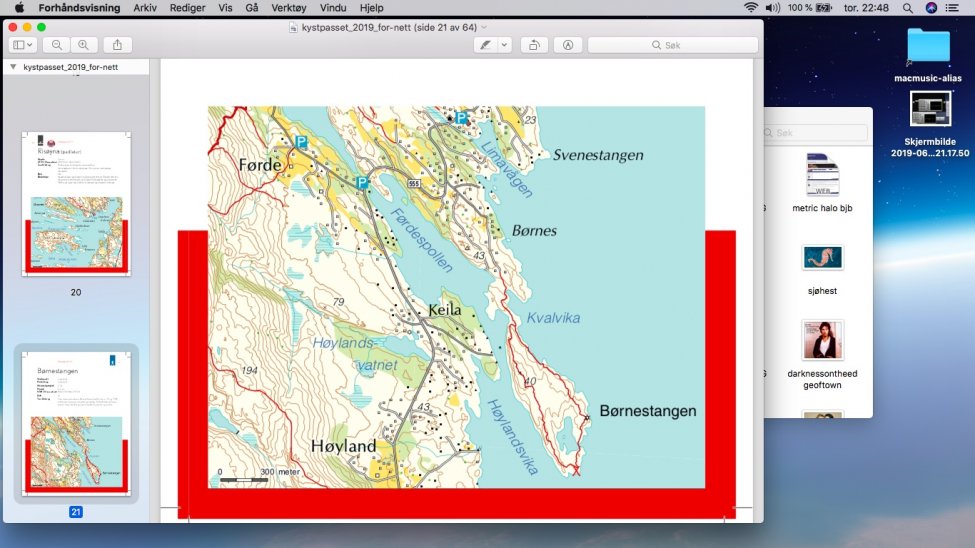Click the Svenestangen label on the map
Viewport: 975px width, 548px height.
point(598,155)
